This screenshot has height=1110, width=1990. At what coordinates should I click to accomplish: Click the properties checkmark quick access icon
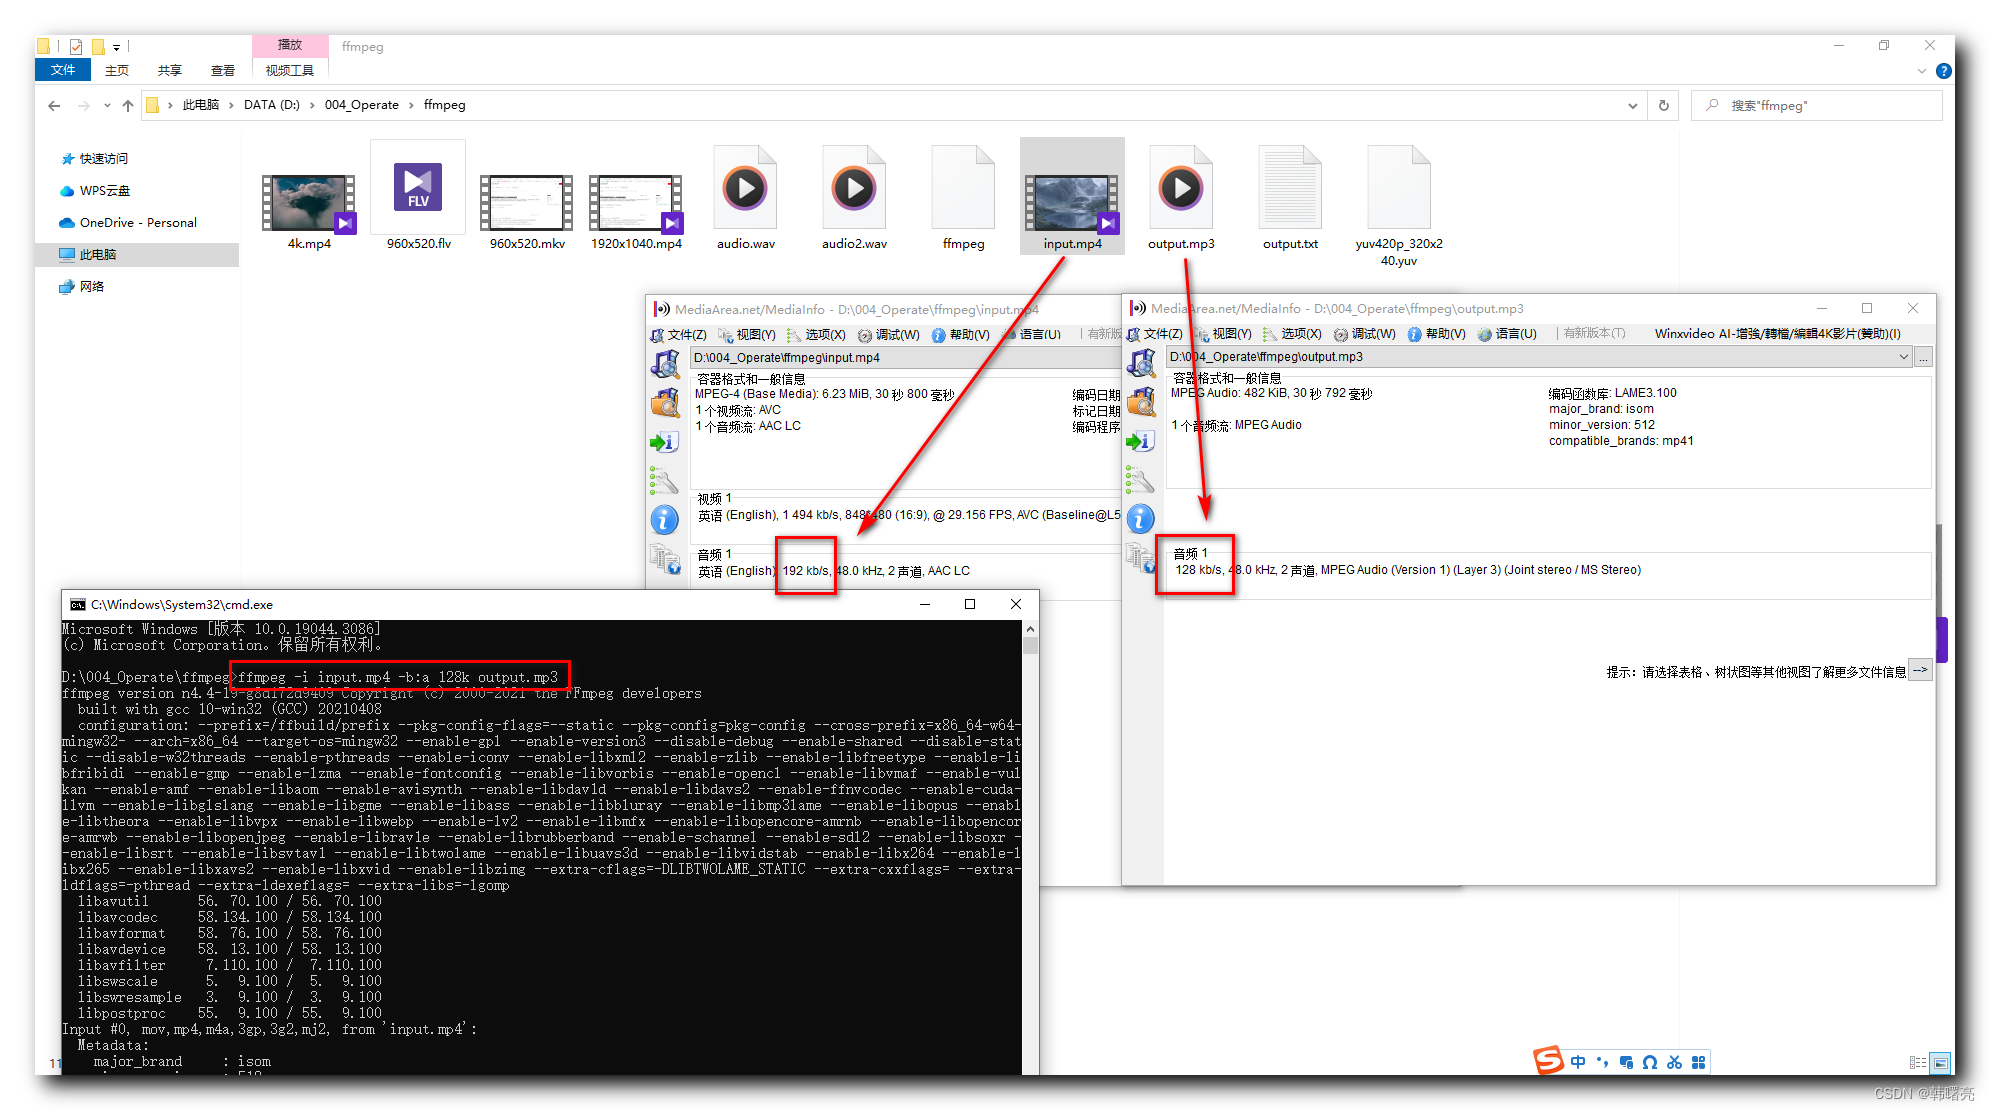(x=76, y=46)
